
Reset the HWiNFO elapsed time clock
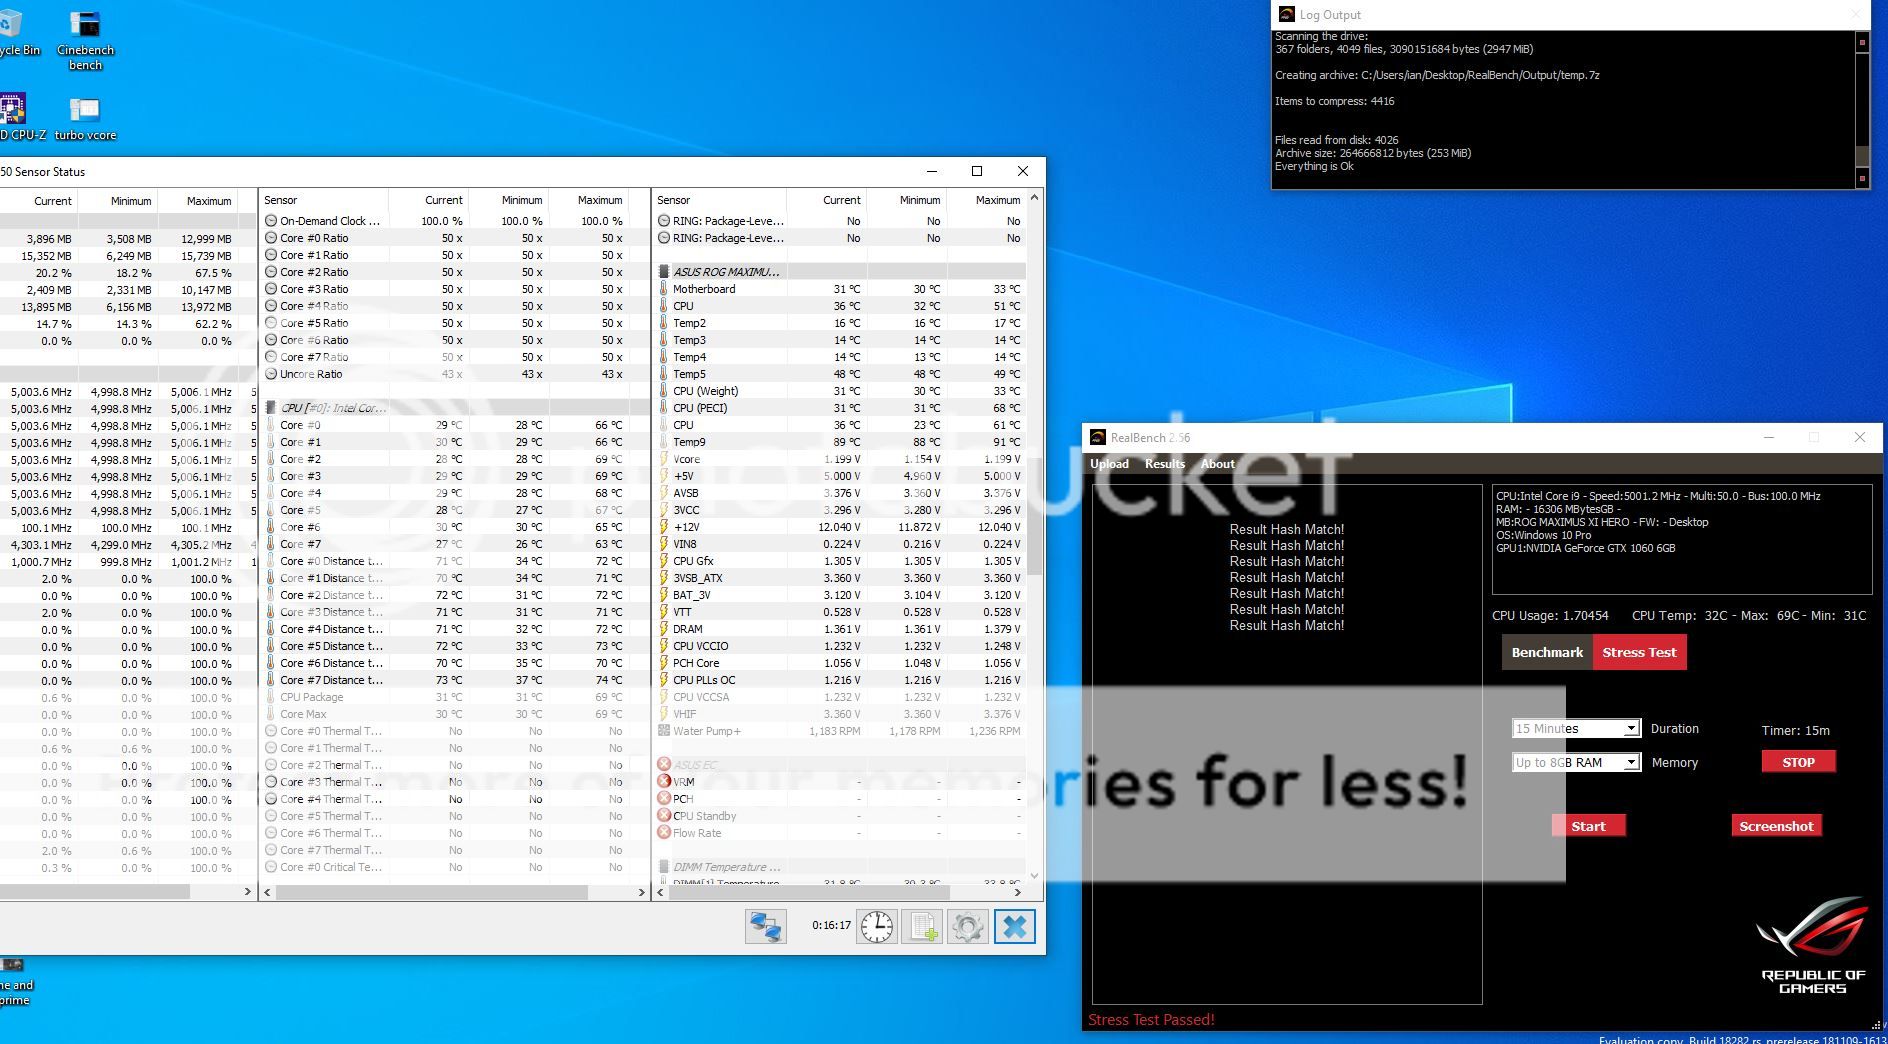click(x=877, y=927)
